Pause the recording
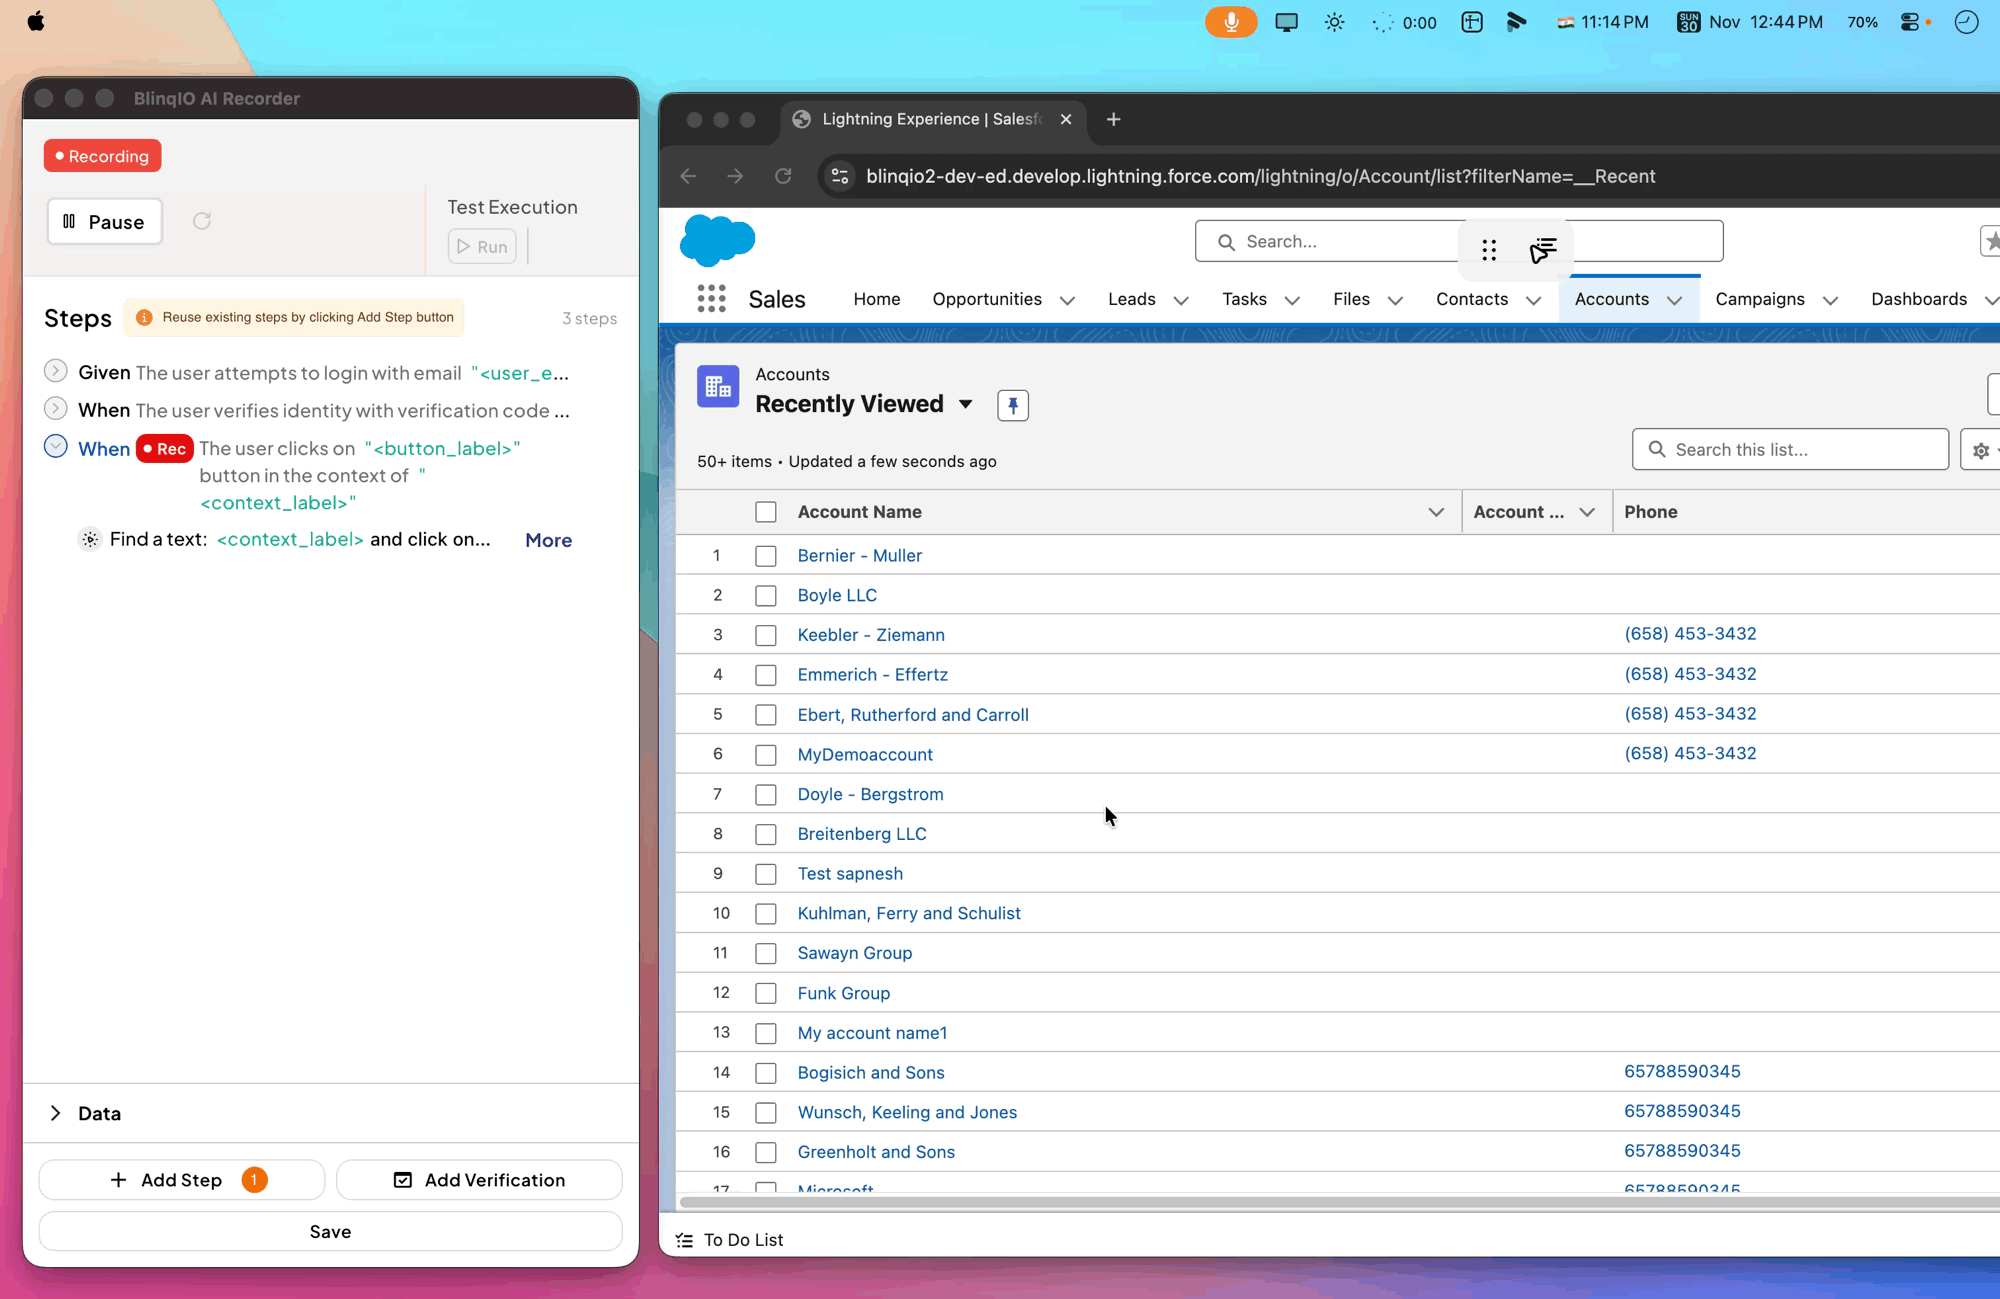 click(x=104, y=222)
